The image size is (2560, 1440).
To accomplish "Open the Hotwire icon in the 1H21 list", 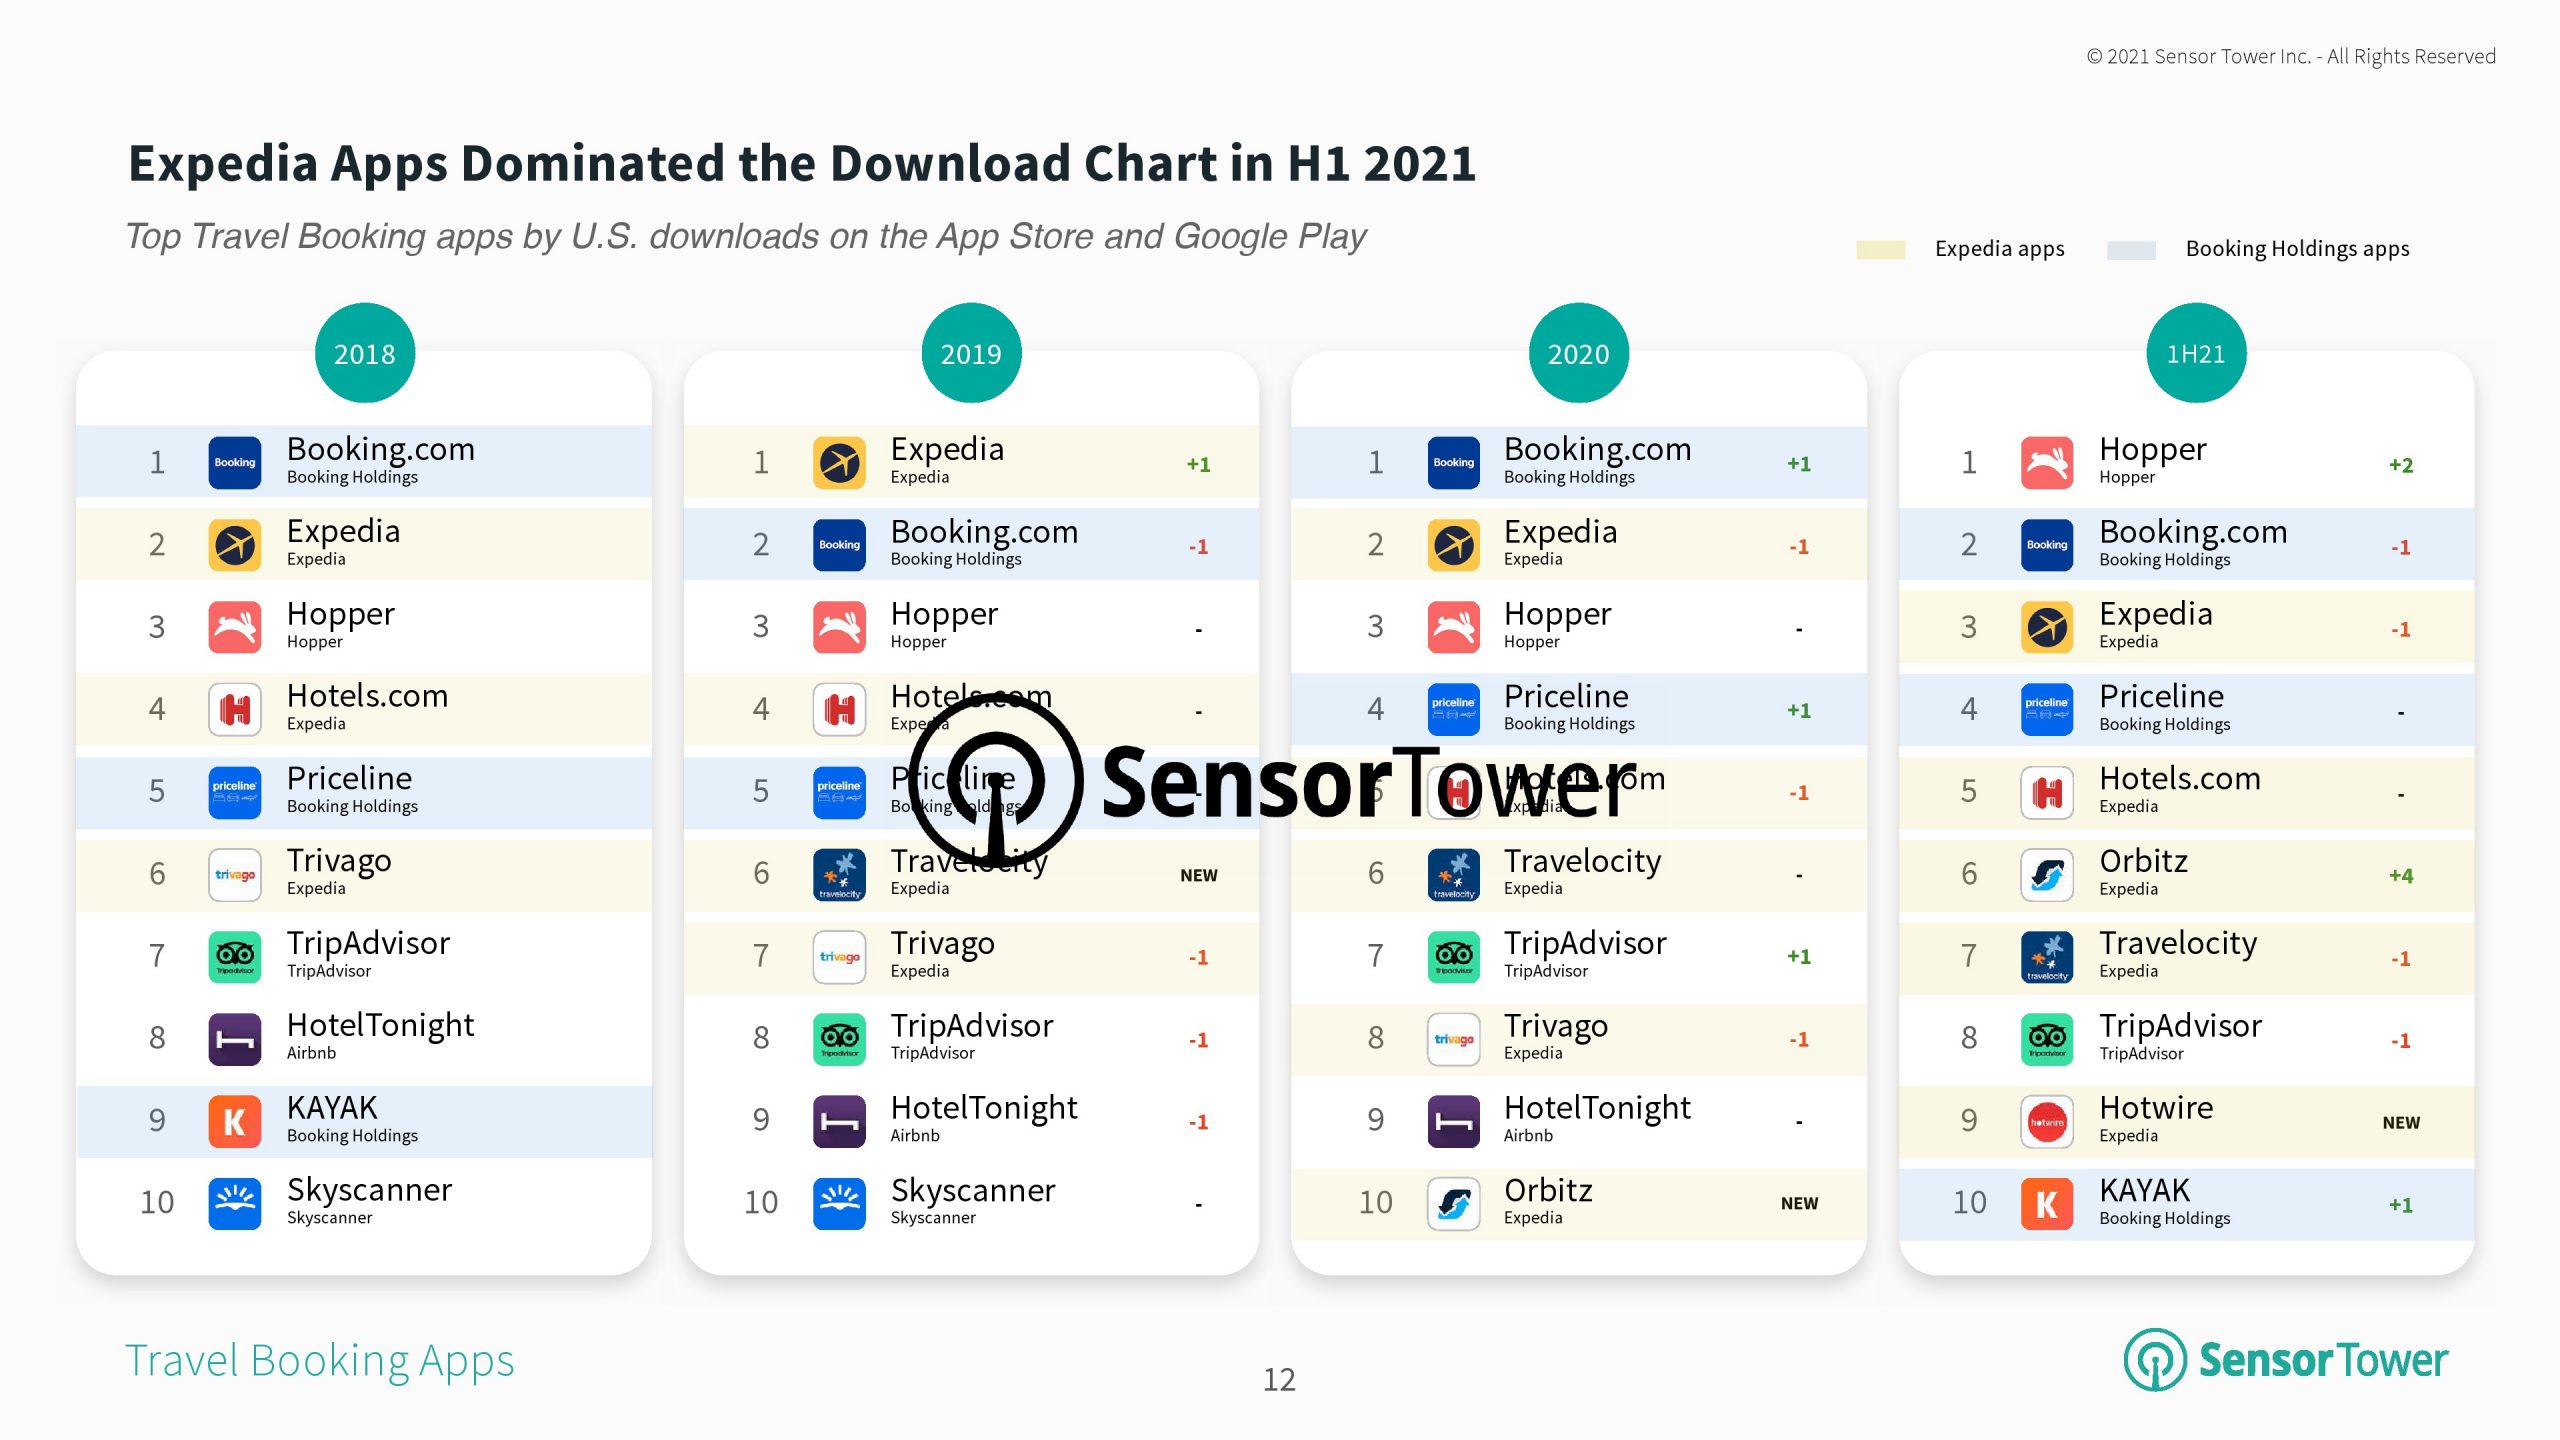I will tap(2046, 1121).
